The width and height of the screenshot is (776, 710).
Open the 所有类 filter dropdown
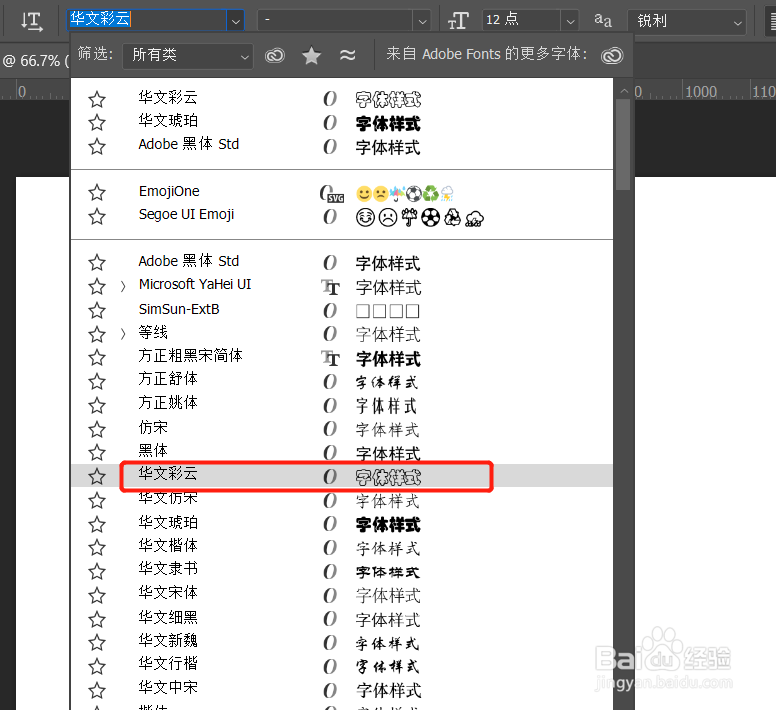coord(188,55)
